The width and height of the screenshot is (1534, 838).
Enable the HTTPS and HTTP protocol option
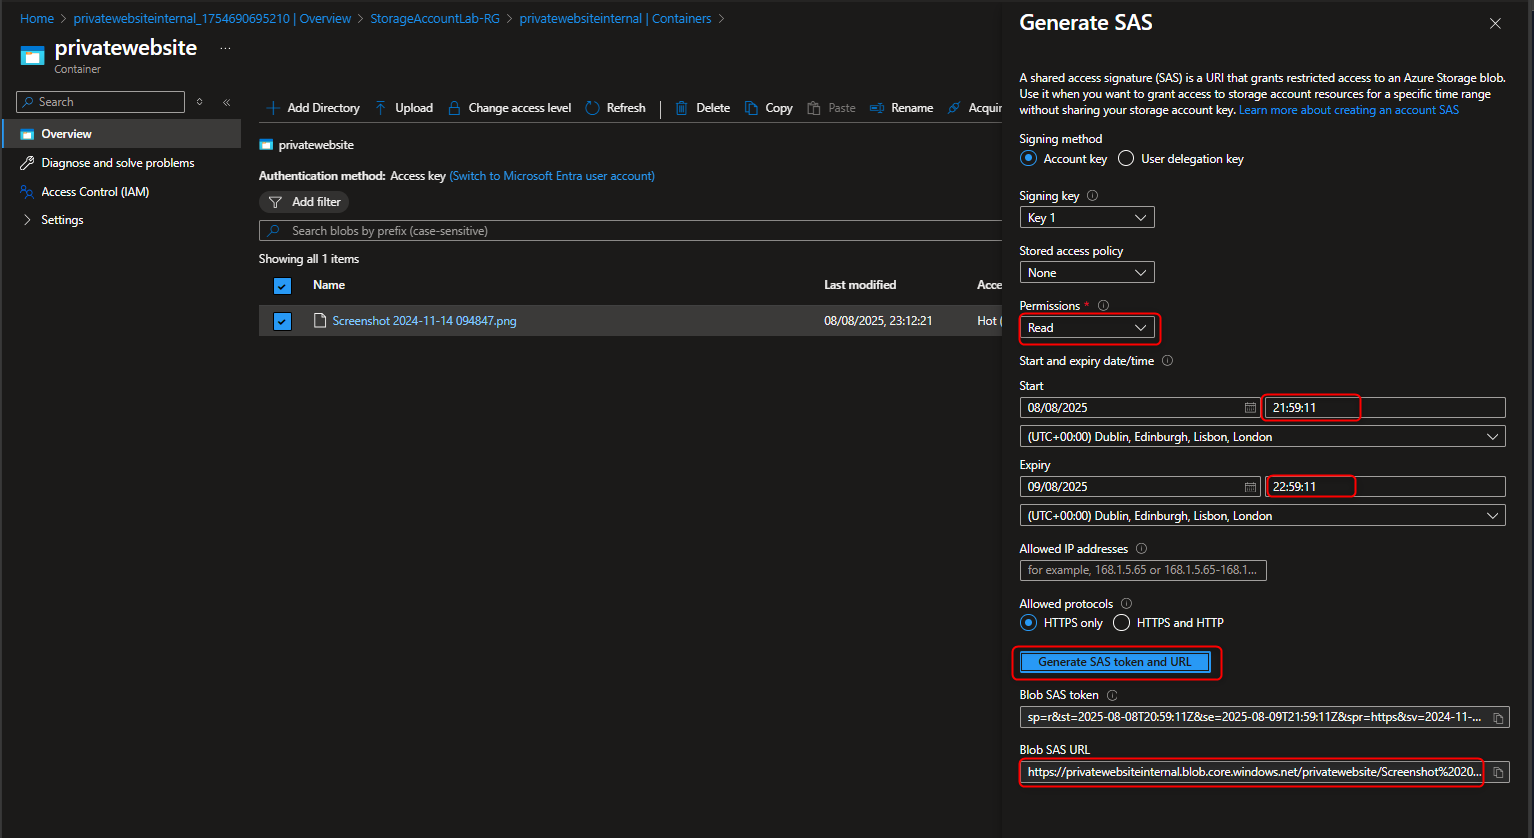(1121, 622)
